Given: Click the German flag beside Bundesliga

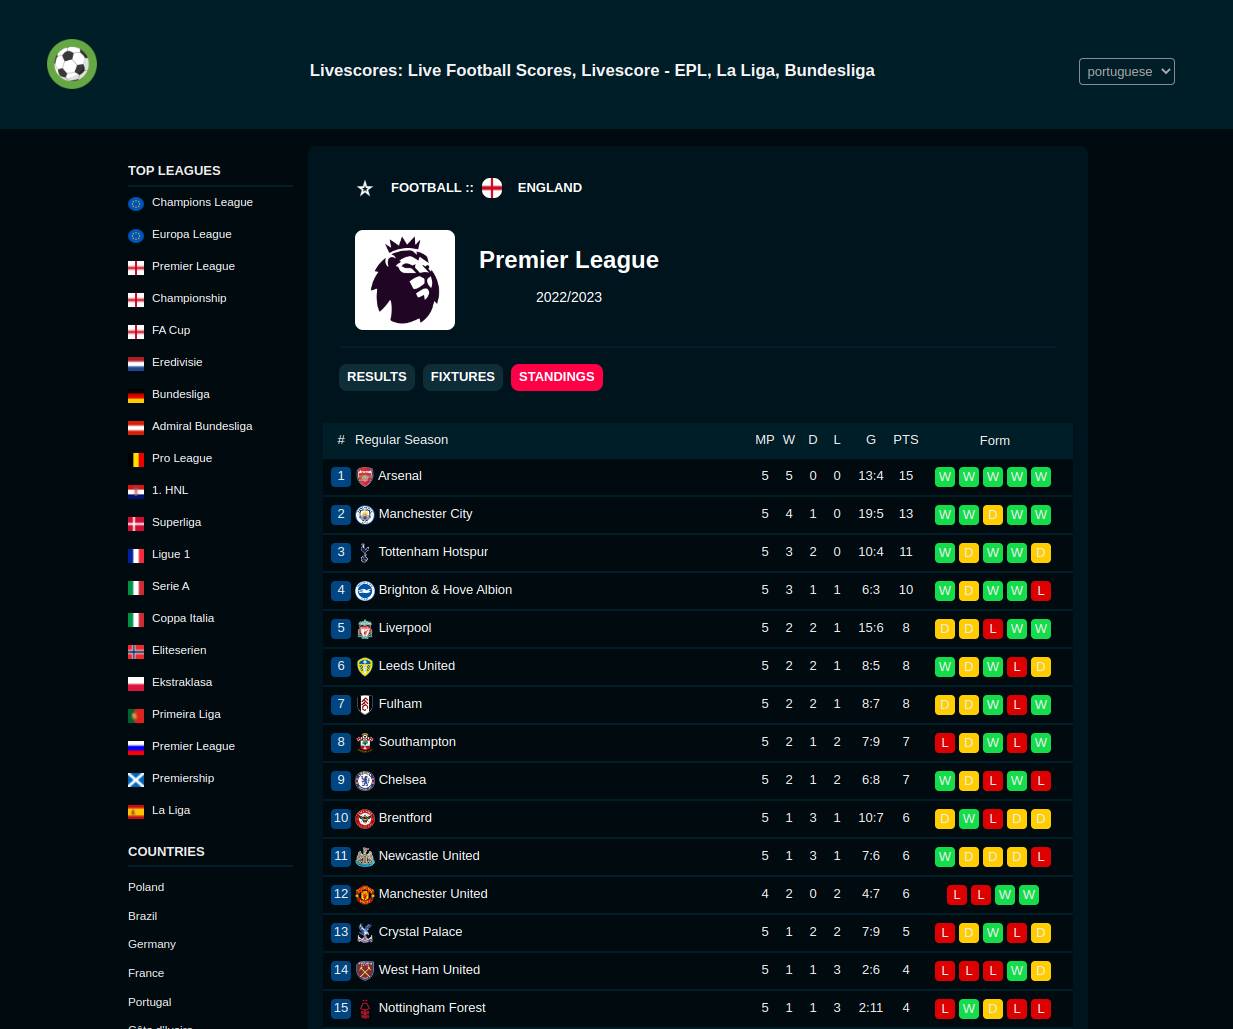Looking at the screenshot, I should (x=136, y=396).
